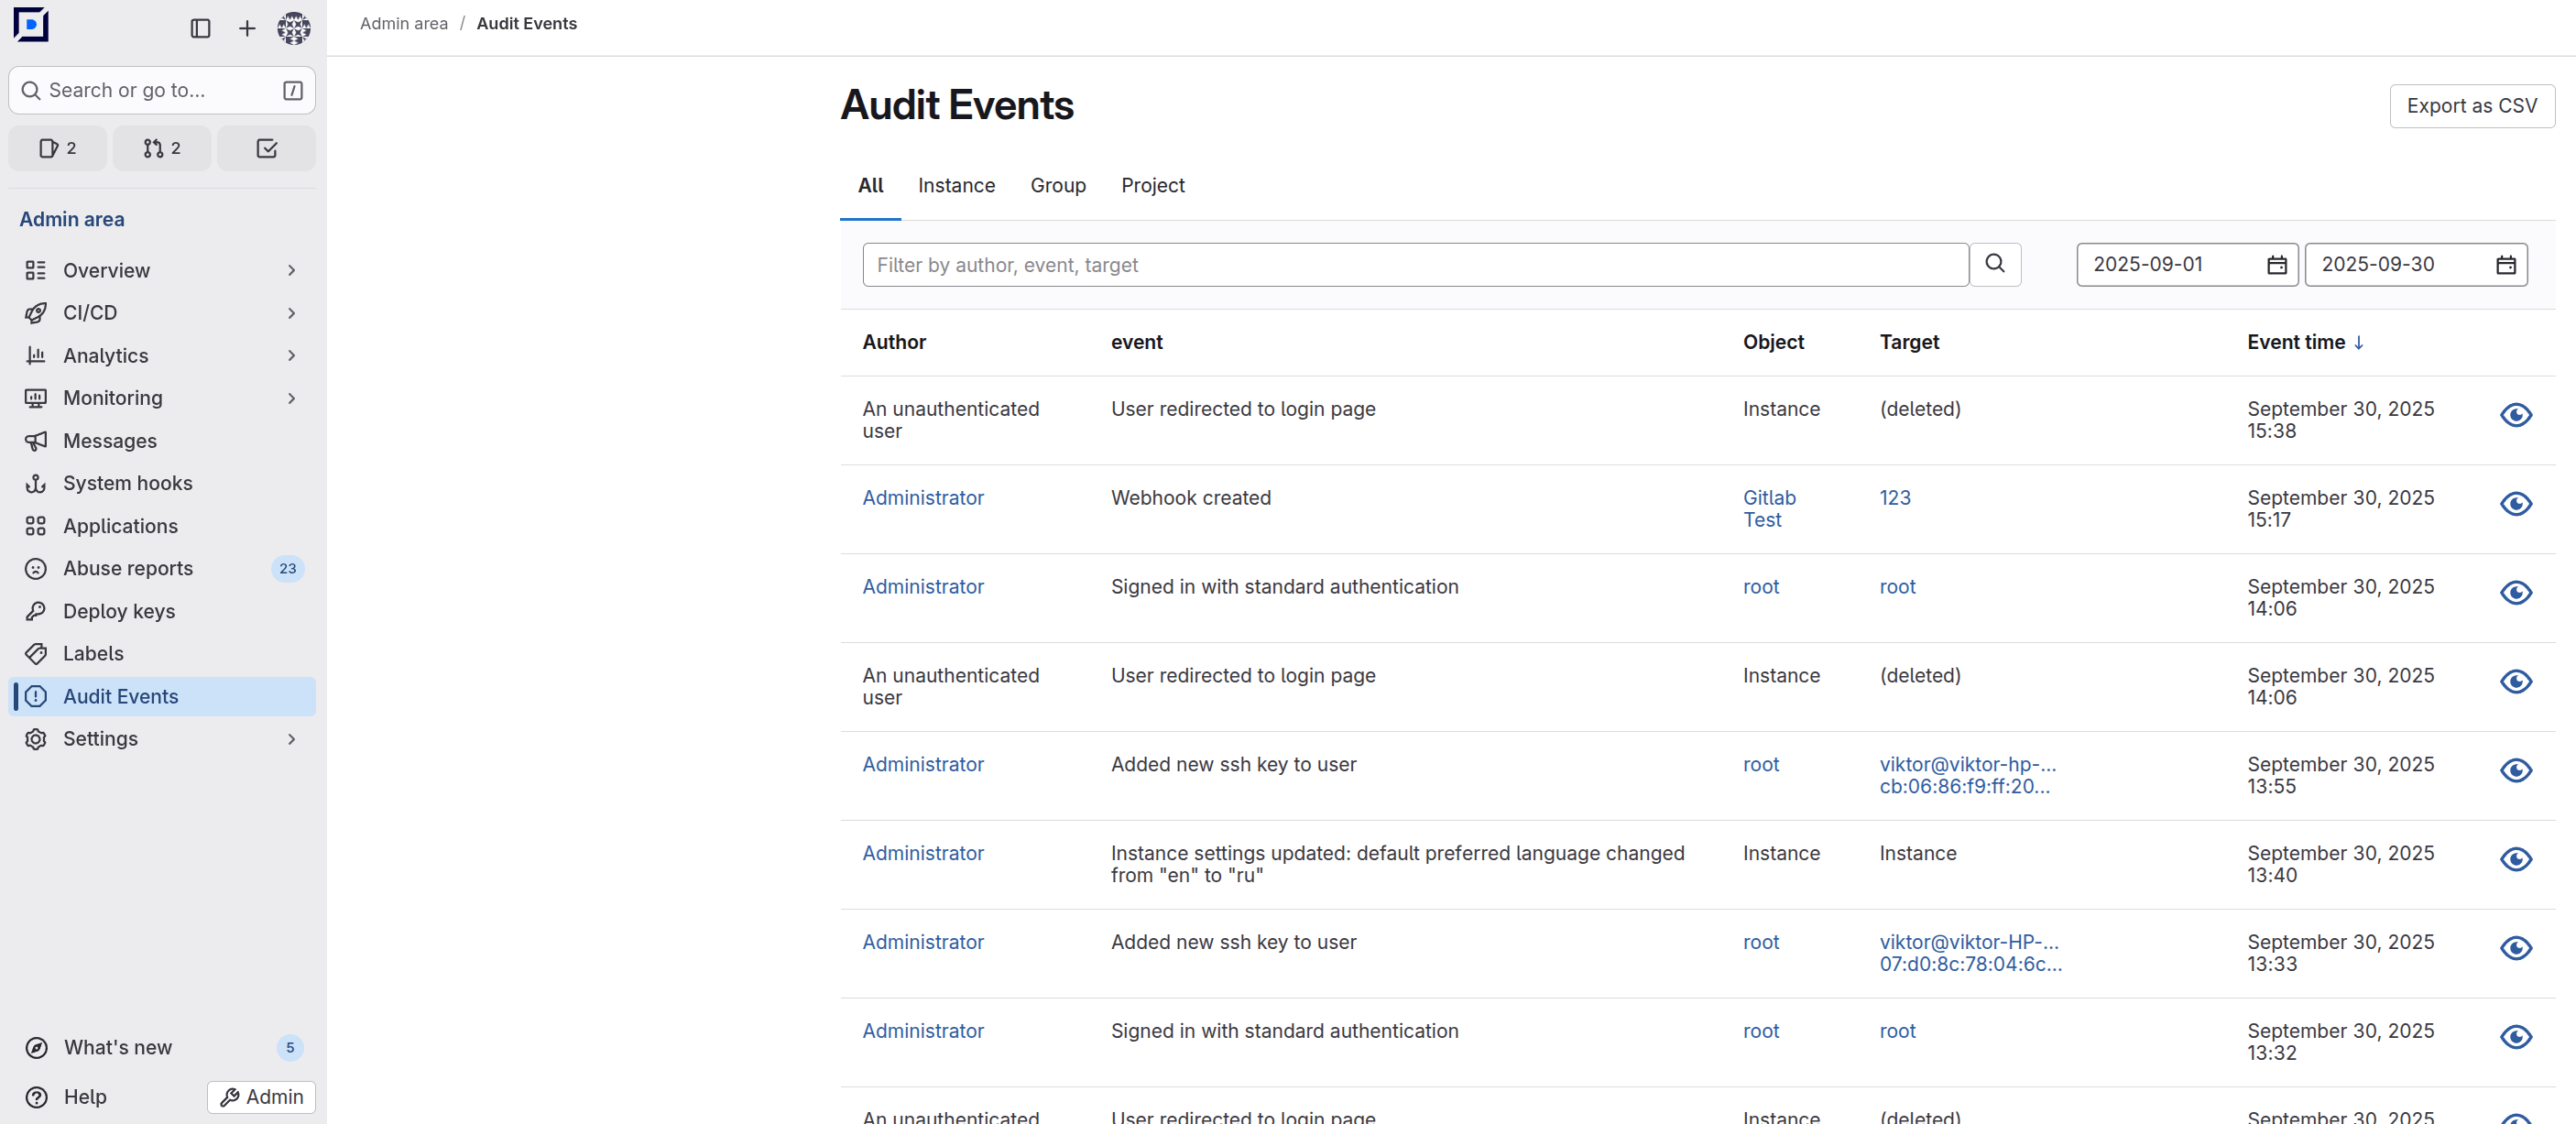2576x1124 pixels.
Task: Click the plus create new icon
Action: [247, 28]
